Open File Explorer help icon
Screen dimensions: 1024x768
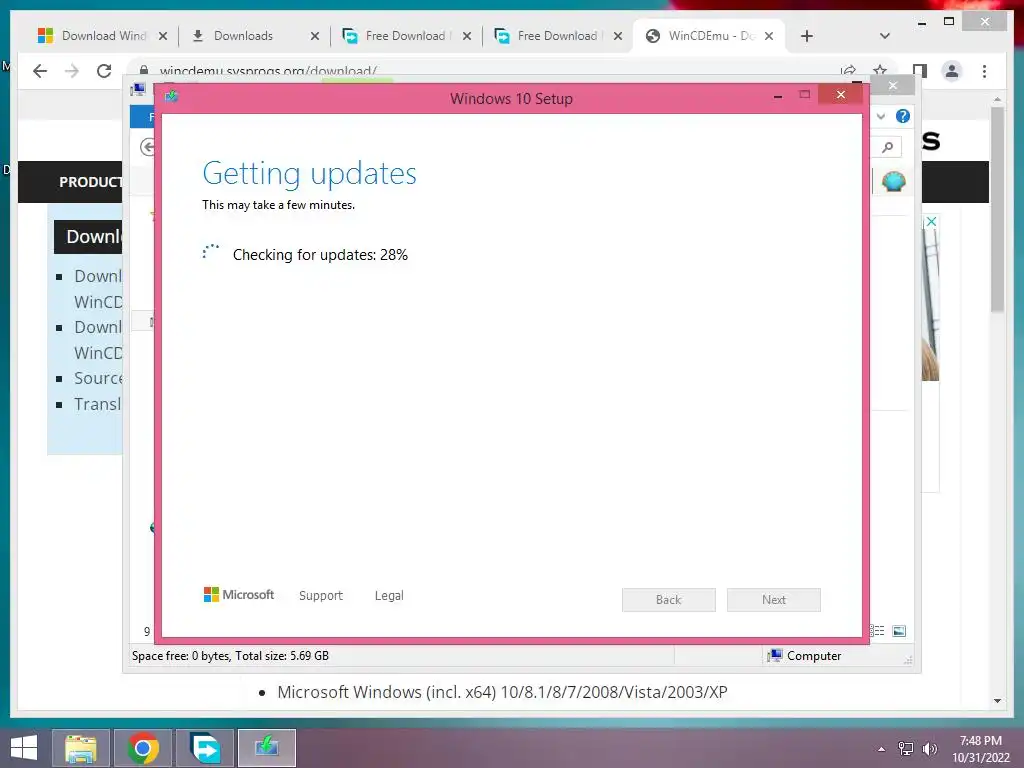[903, 116]
